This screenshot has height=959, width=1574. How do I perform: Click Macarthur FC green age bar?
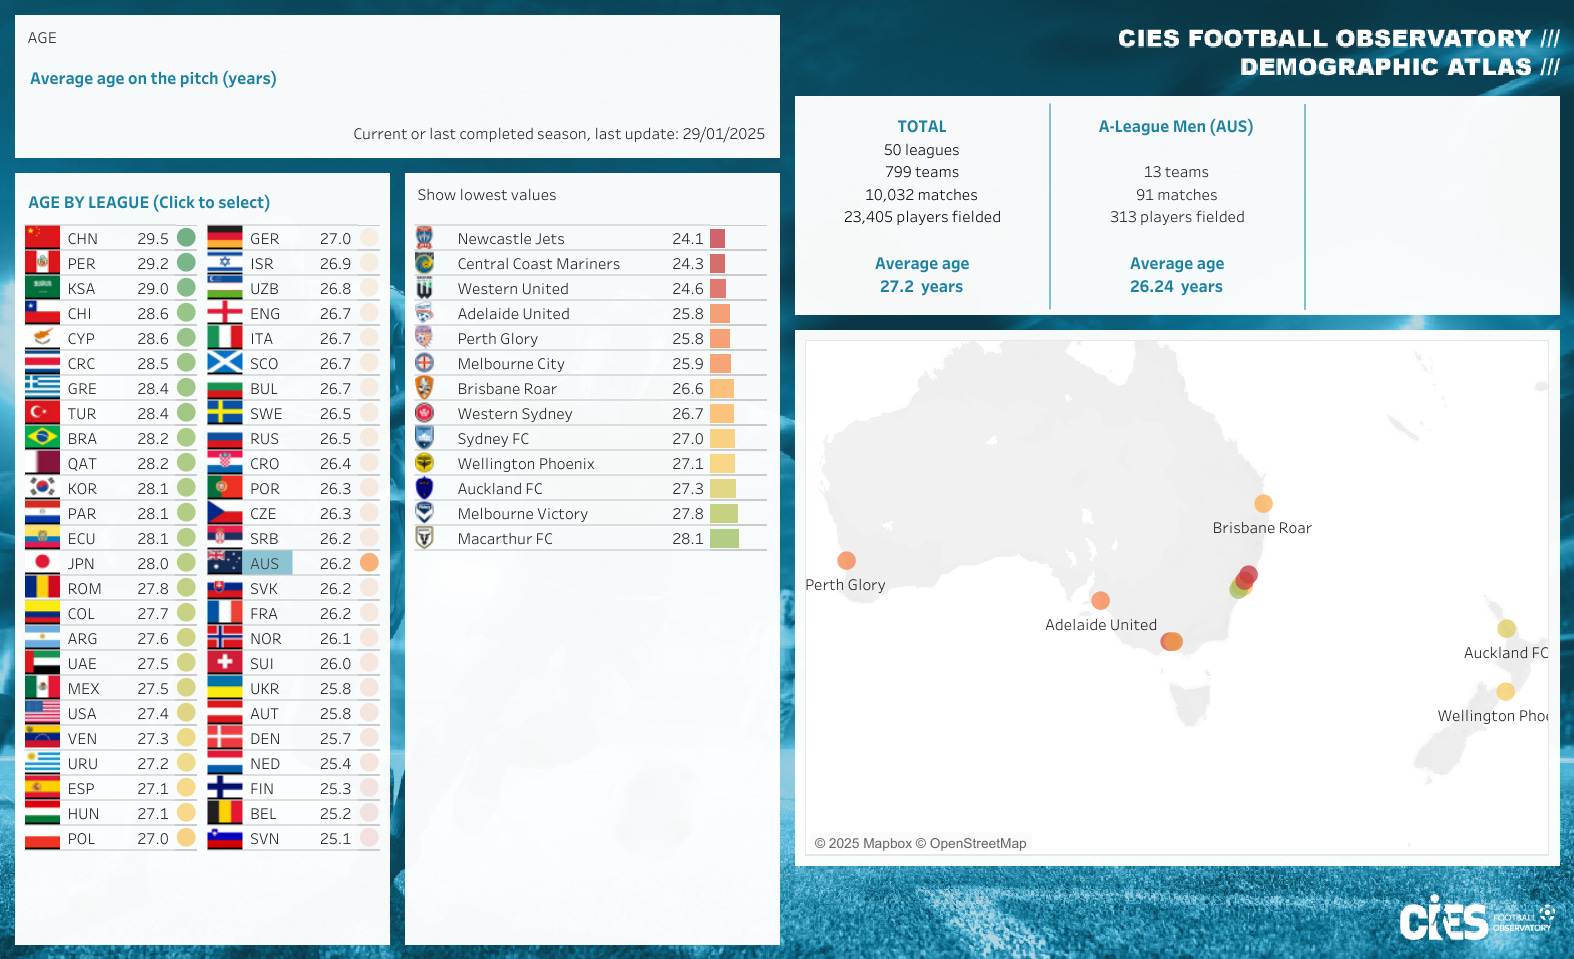[x=724, y=538]
